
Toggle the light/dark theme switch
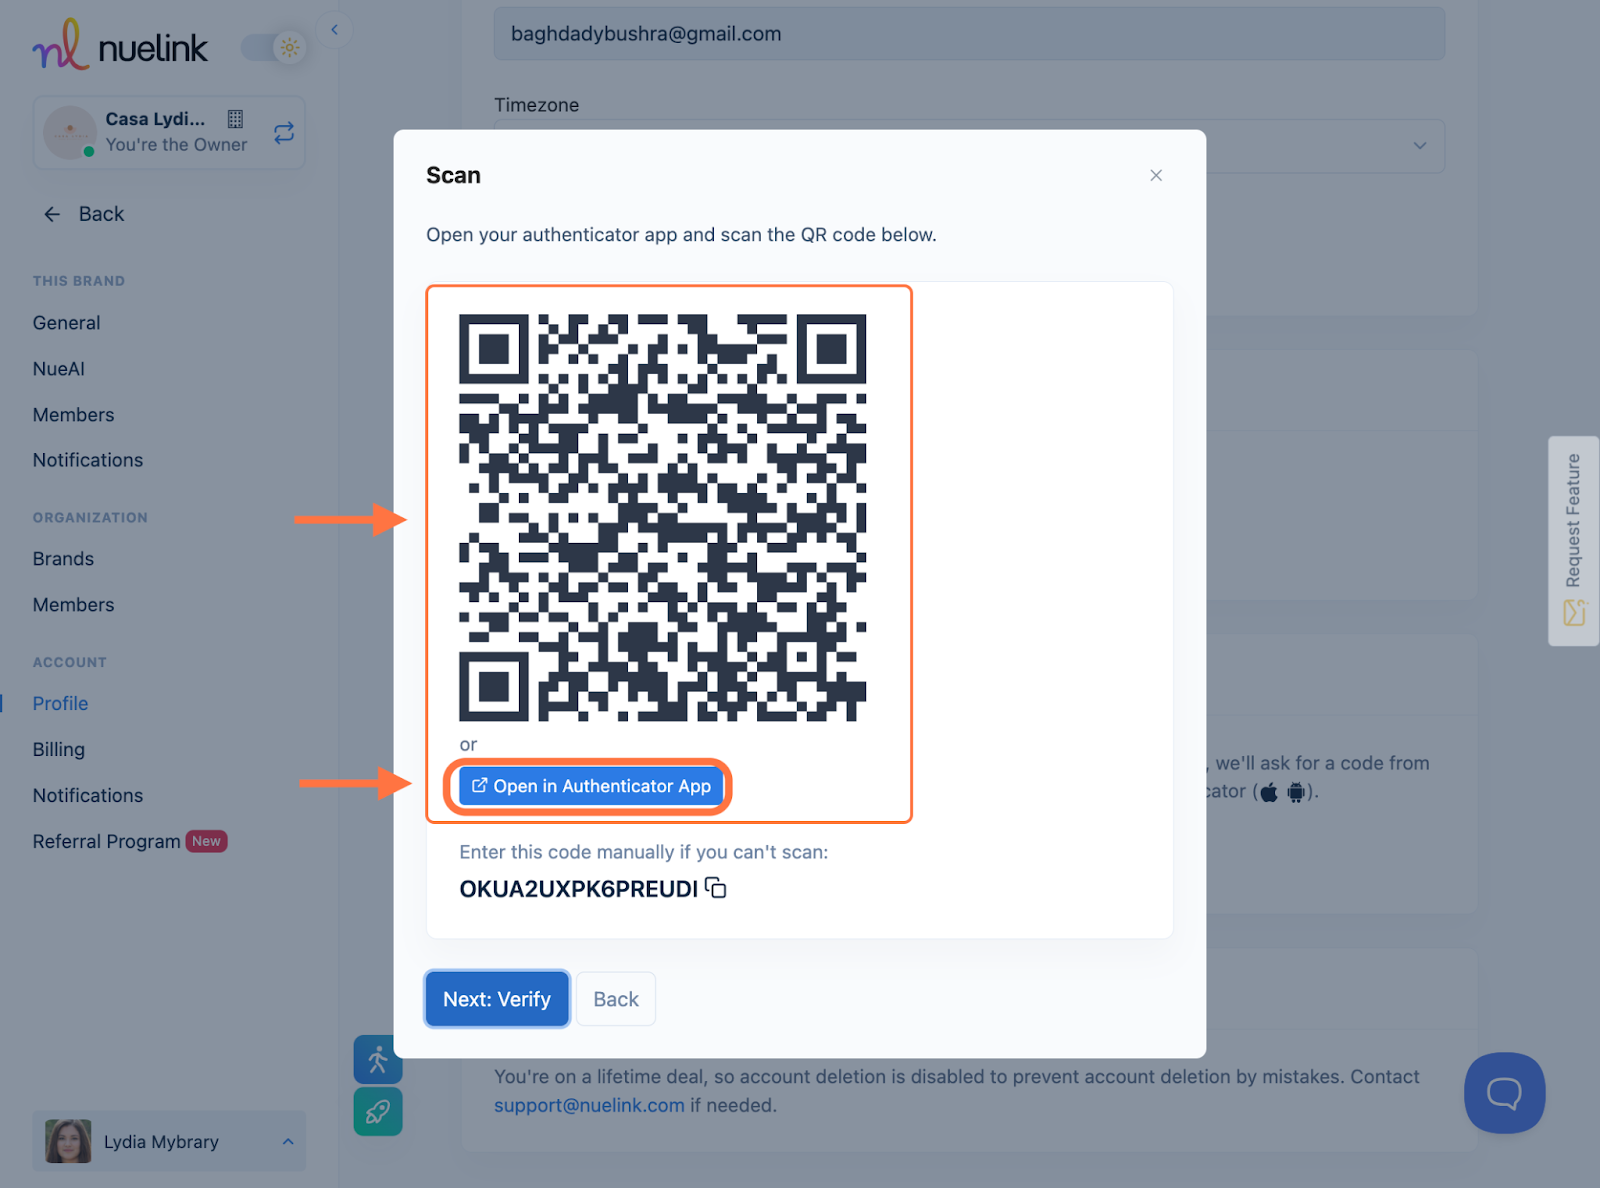coord(273,47)
